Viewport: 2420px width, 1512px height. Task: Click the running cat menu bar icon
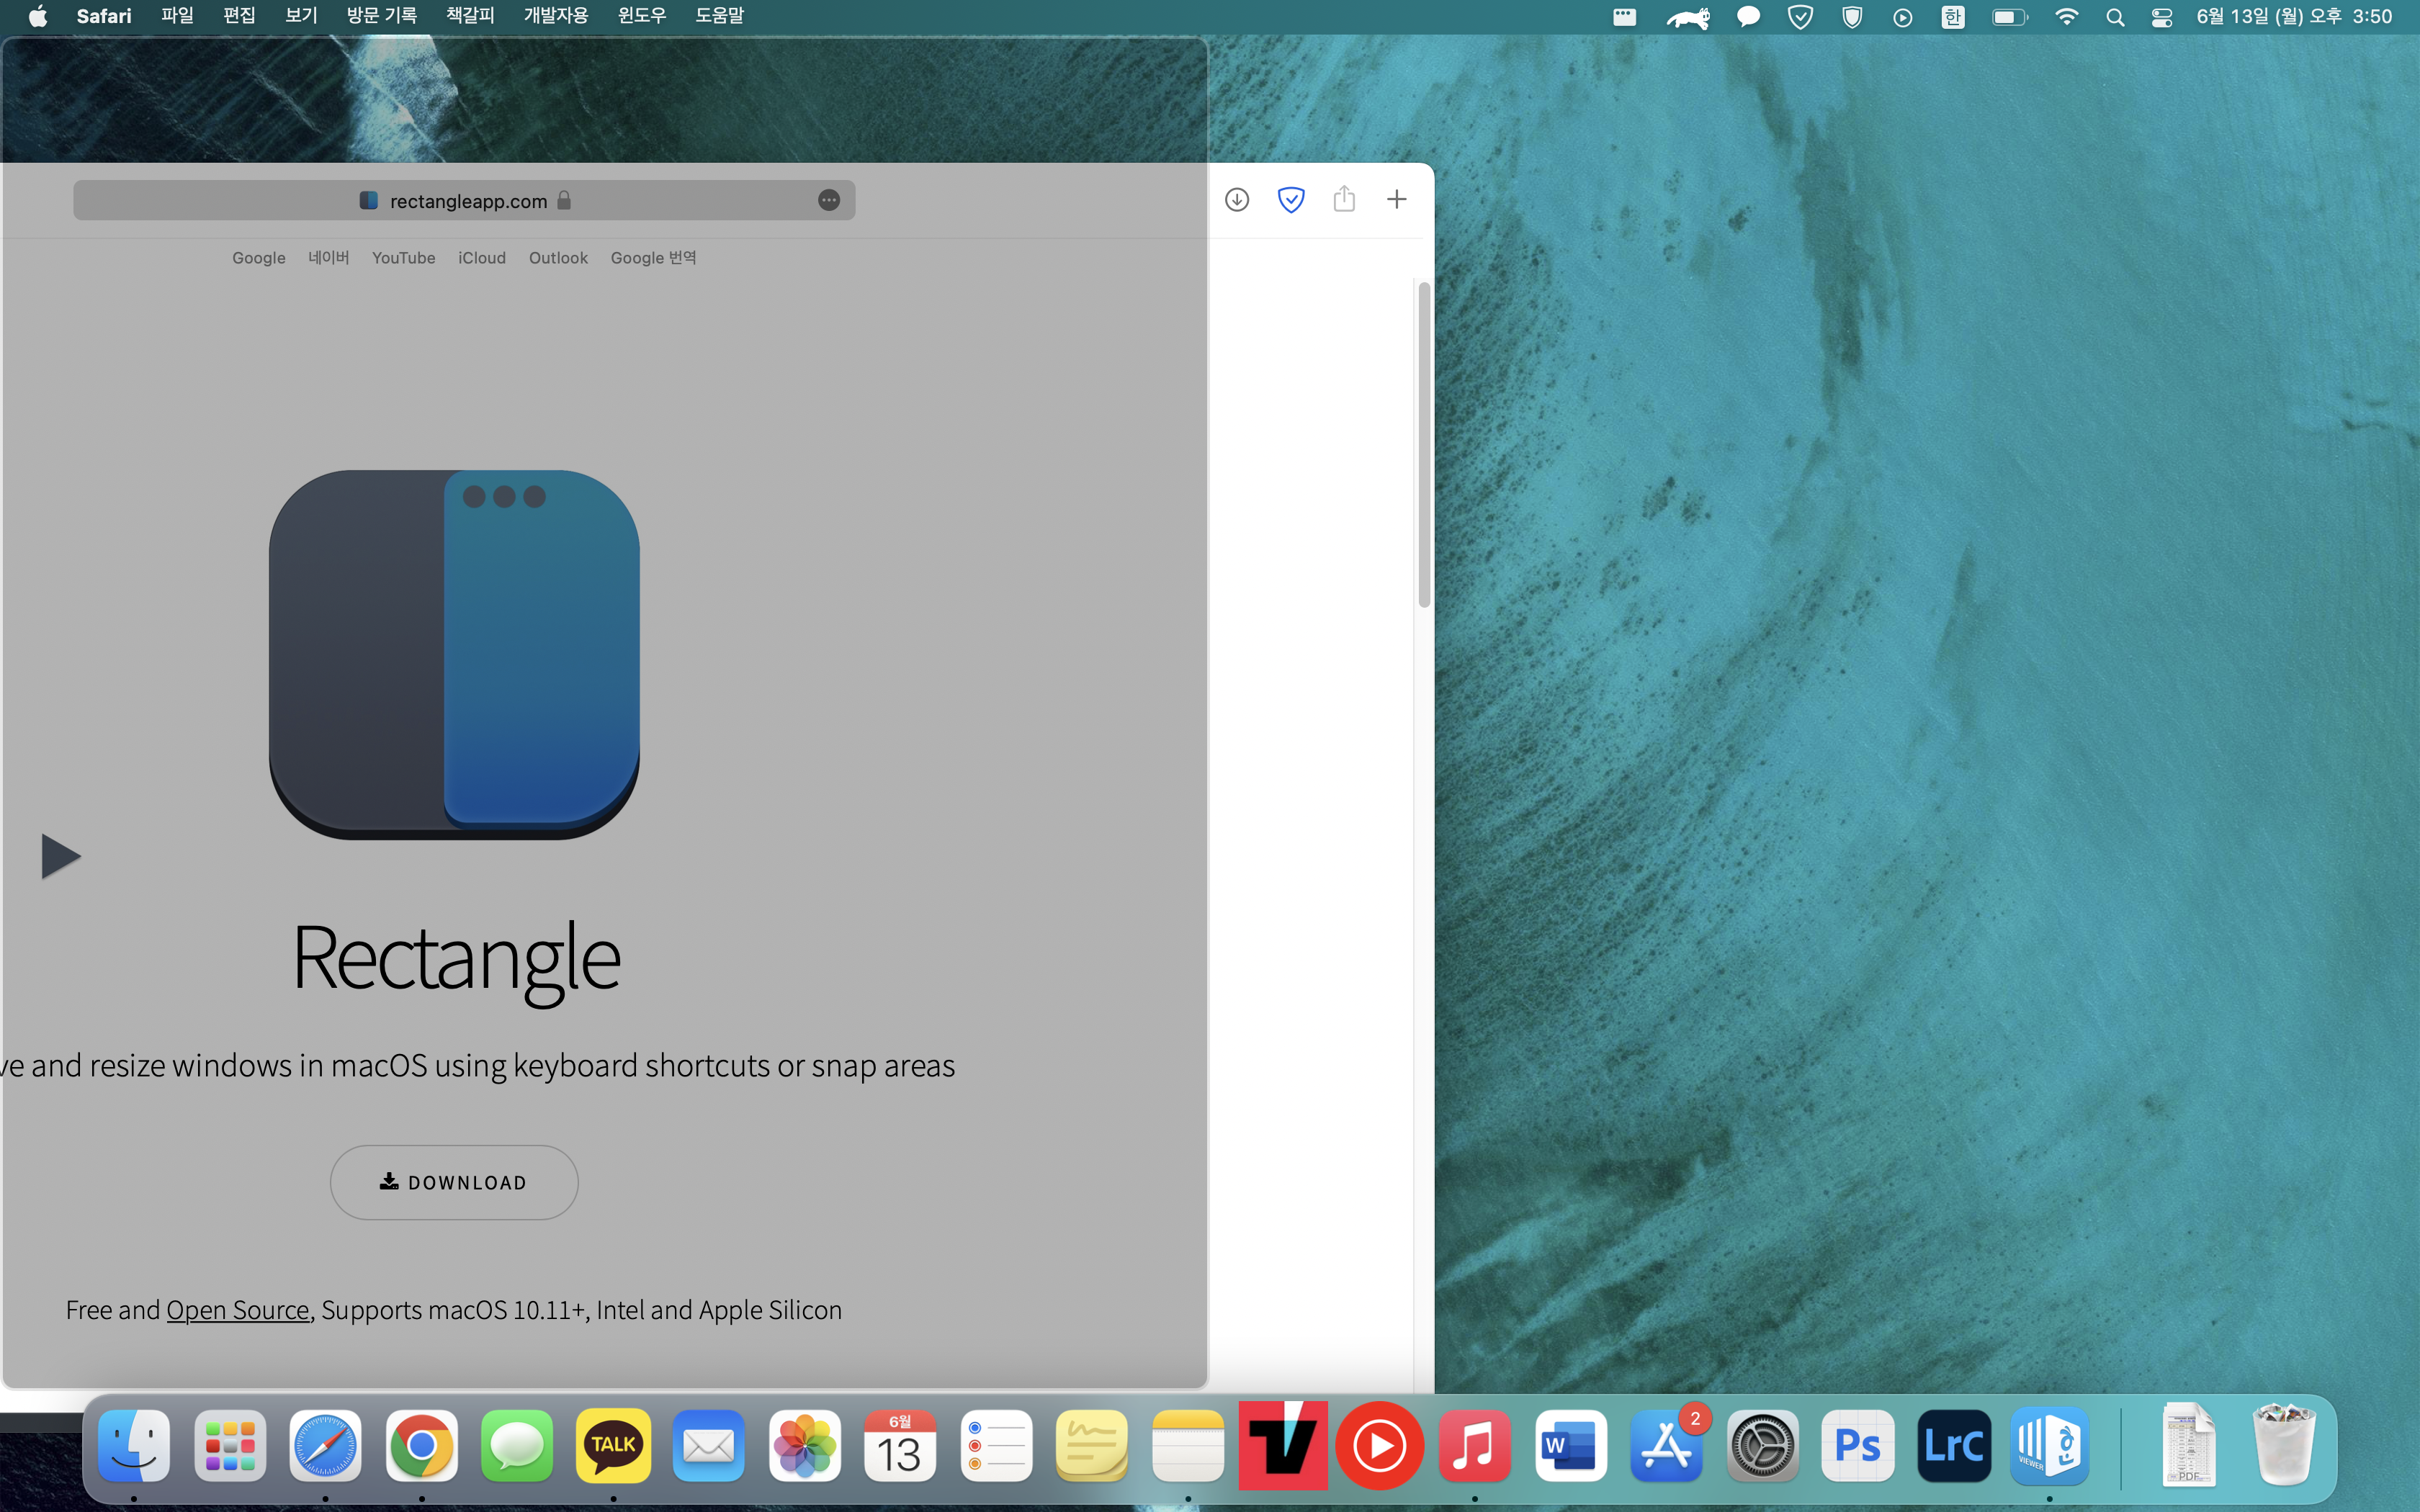(1688, 17)
